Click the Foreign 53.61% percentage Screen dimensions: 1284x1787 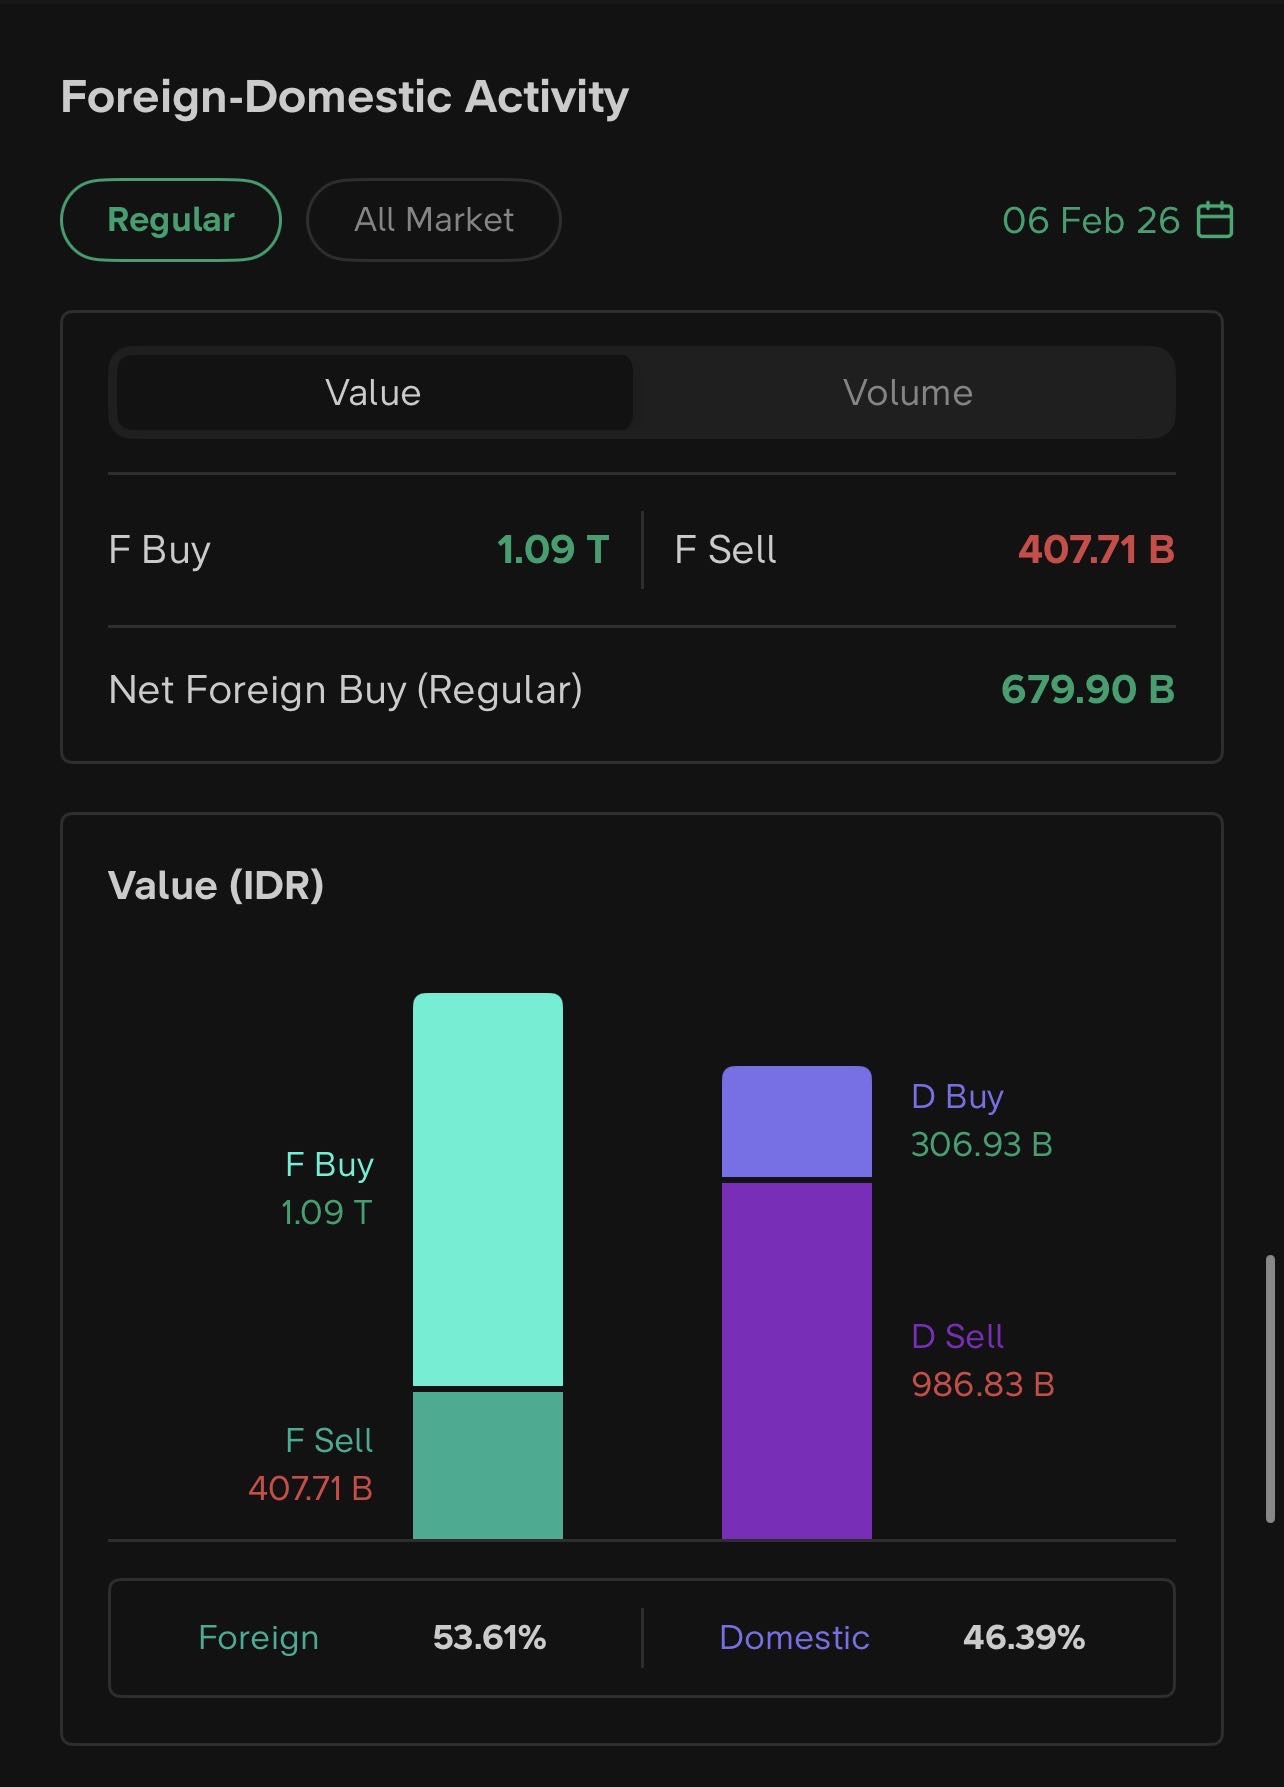[489, 1638]
